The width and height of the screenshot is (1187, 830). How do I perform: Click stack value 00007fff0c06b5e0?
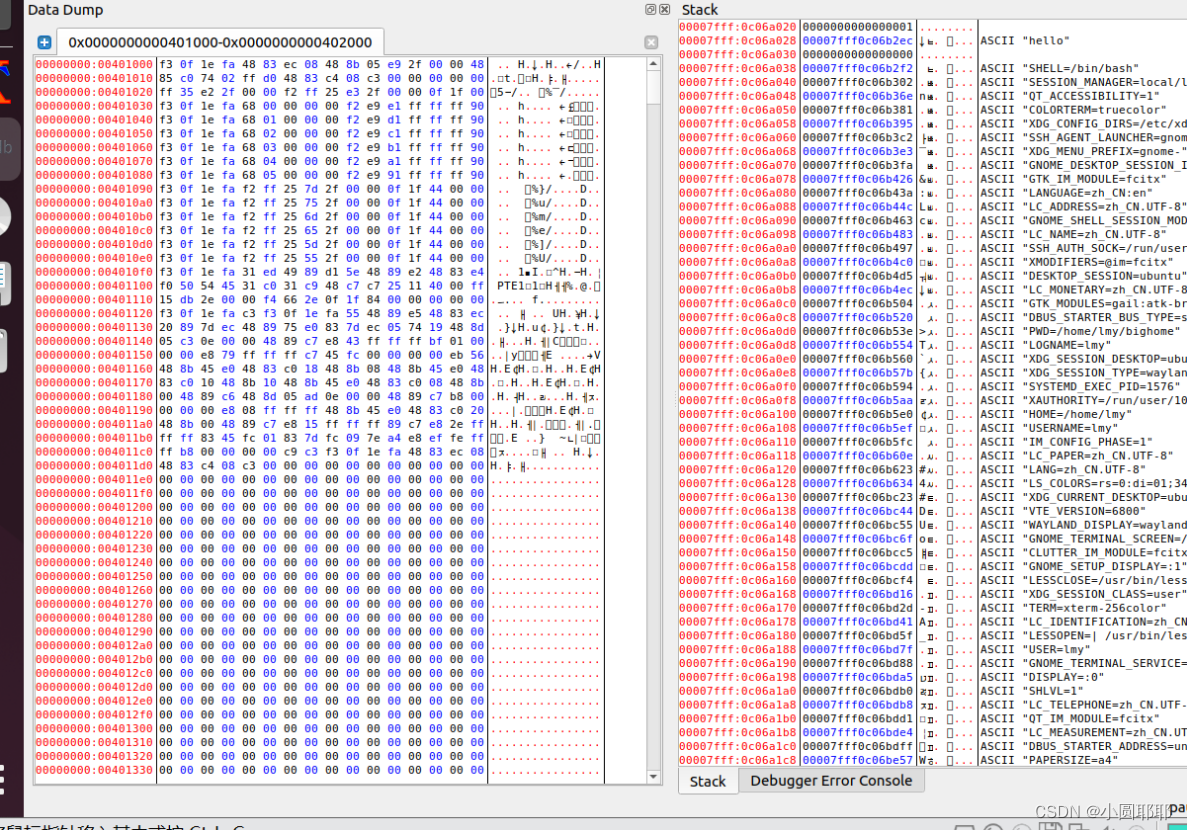tap(858, 414)
